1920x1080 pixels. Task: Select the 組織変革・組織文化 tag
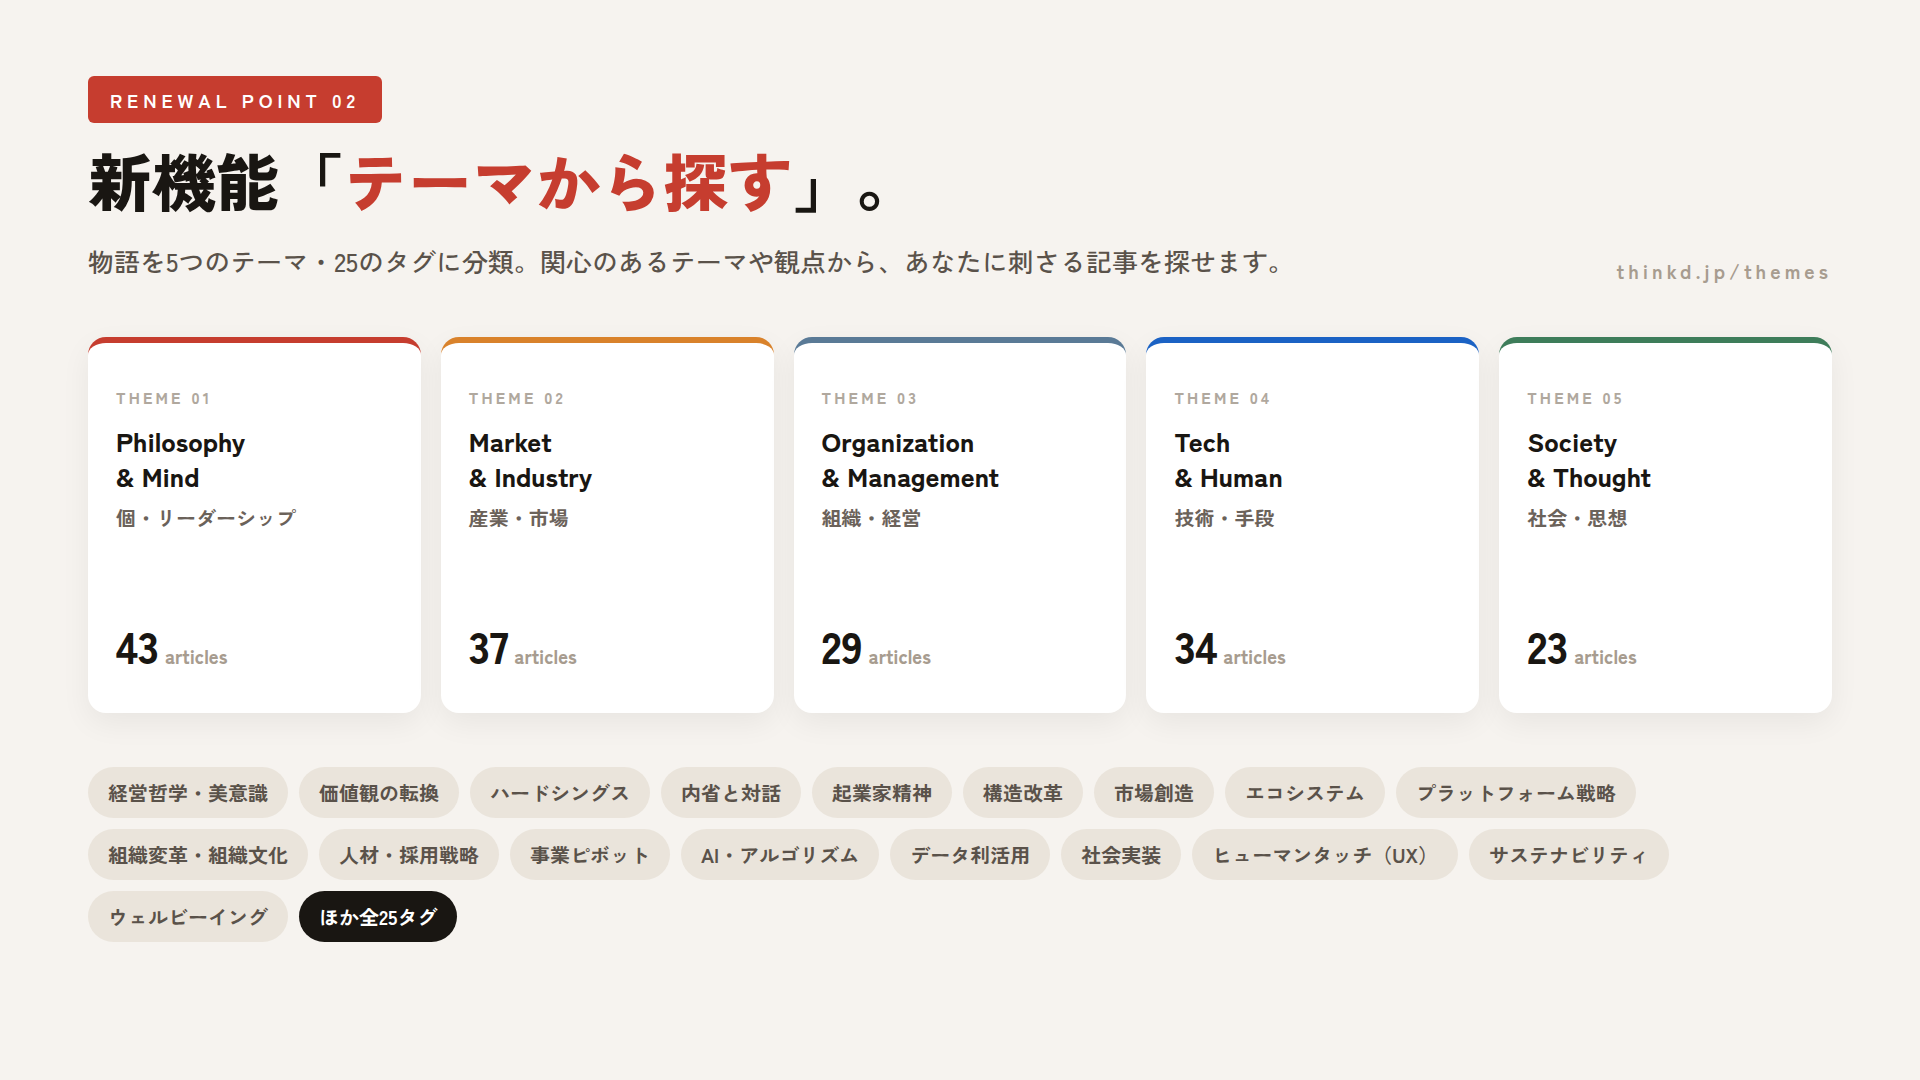click(x=198, y=855)
